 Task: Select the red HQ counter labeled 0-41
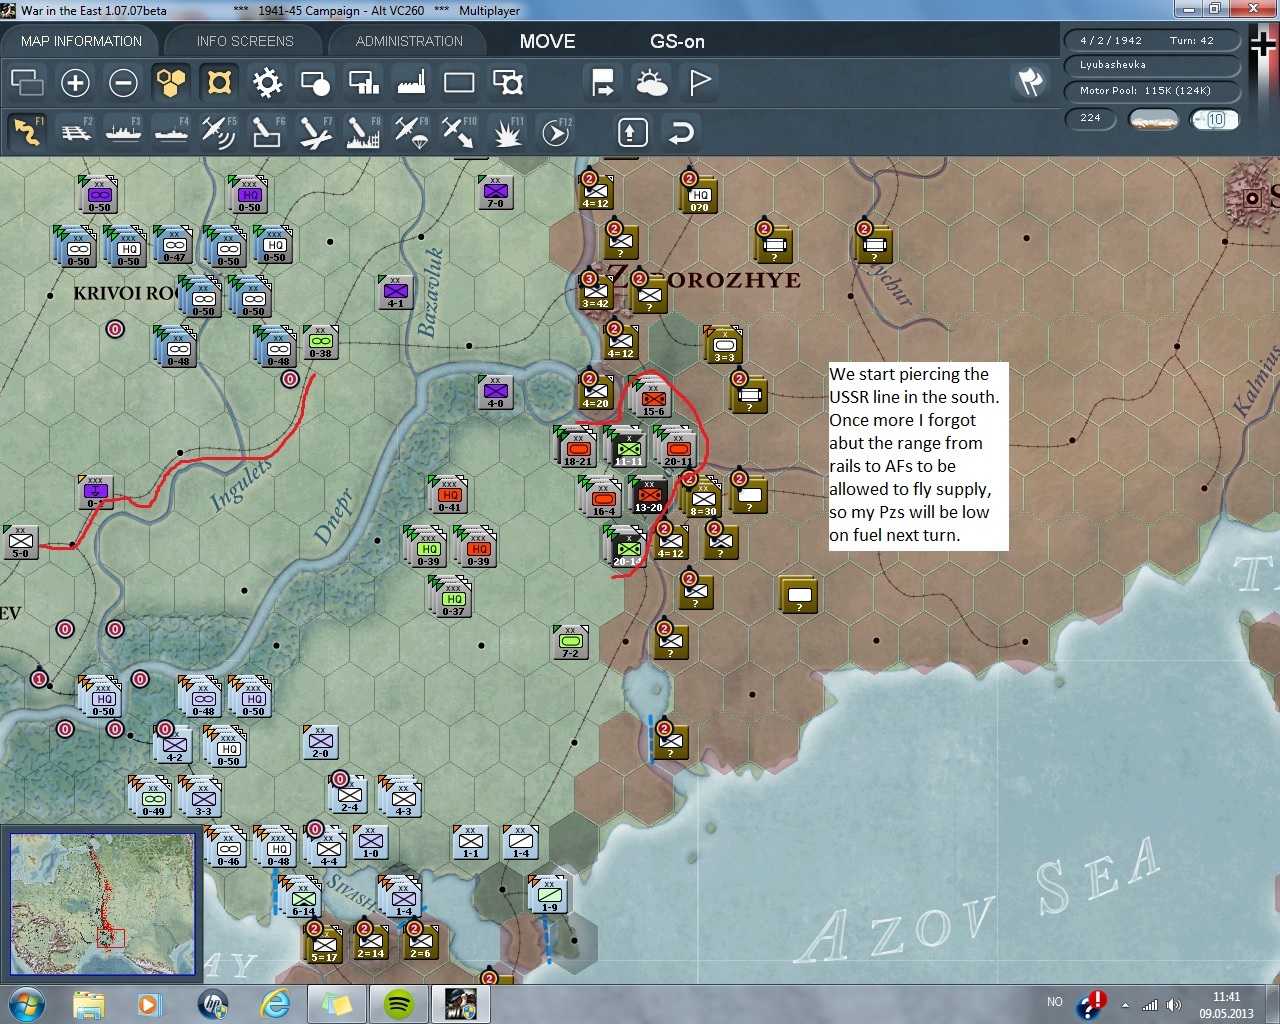(x=450, y=494)
